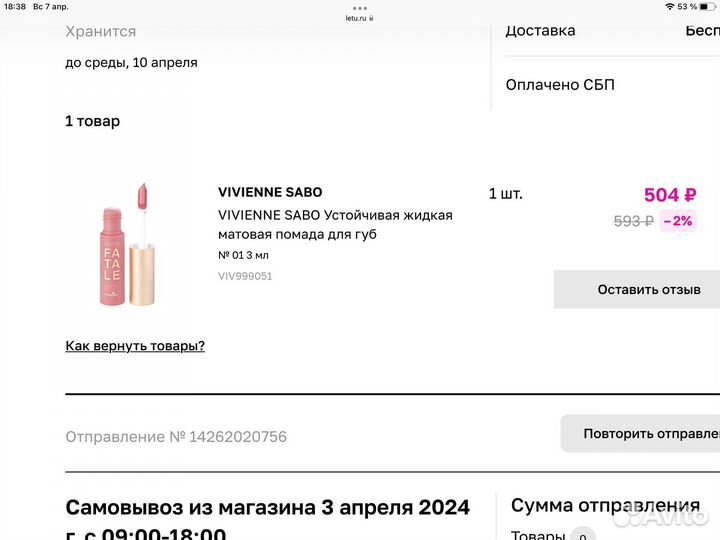Click the price '504 ₽'
The width and height of the screenshot is (720, 540).
tap(670, 195)
